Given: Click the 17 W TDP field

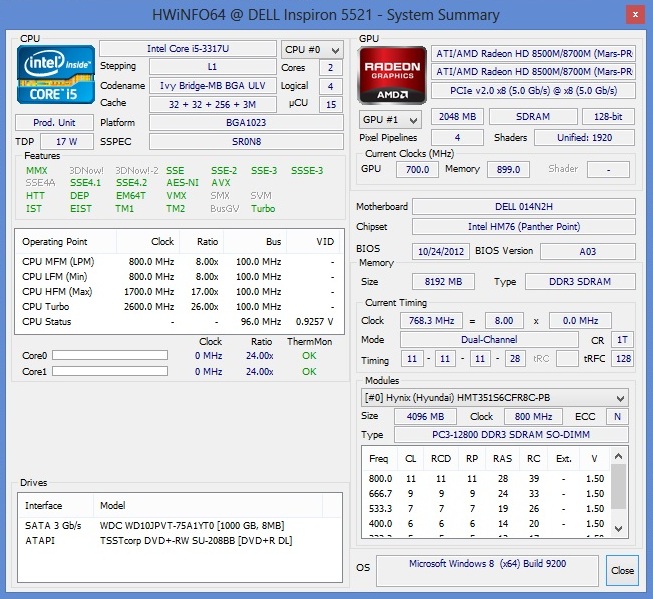Looking at the screenshot, I should 67,141.
